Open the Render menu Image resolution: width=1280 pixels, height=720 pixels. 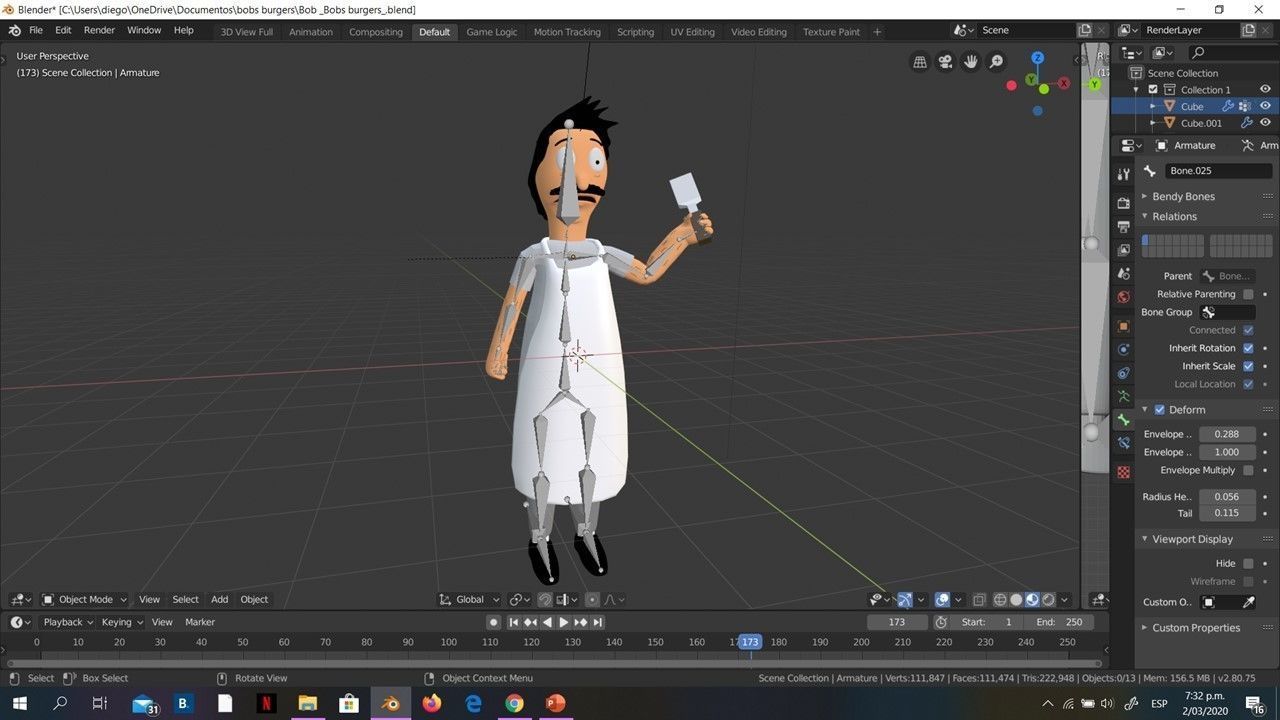[x=99, y=31]
